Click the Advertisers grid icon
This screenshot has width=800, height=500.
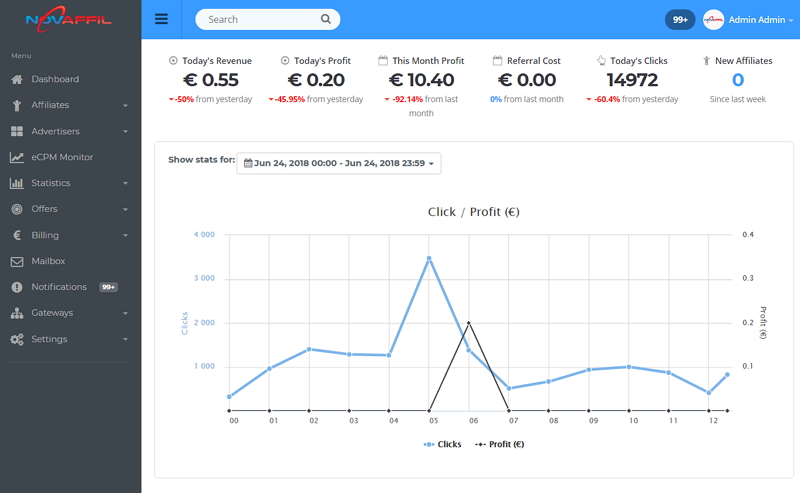pos(17,131)
